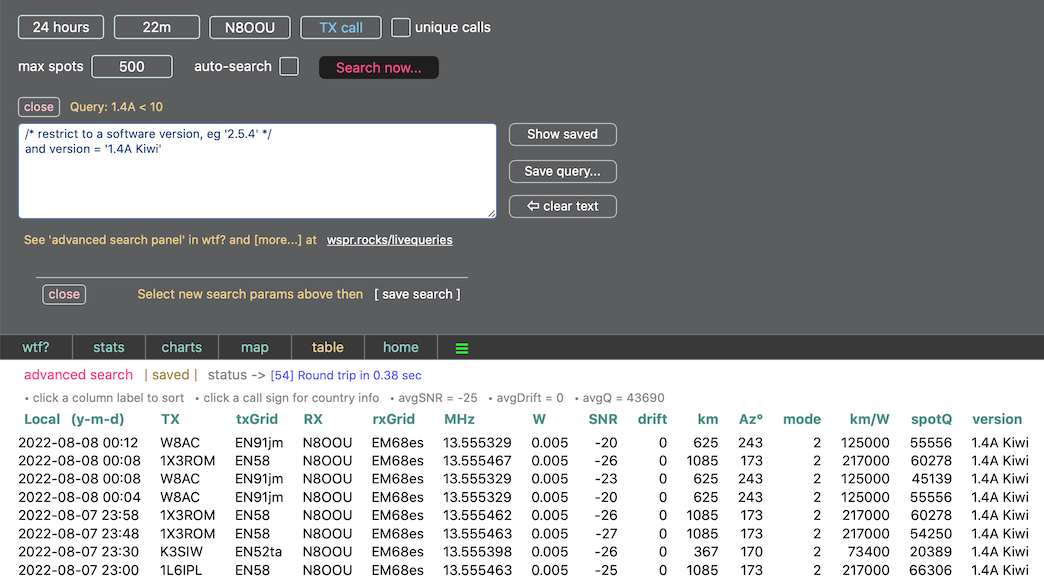Go to the wtf? help tab
This screenshot has width=1044, height=581.
point(36,347)
